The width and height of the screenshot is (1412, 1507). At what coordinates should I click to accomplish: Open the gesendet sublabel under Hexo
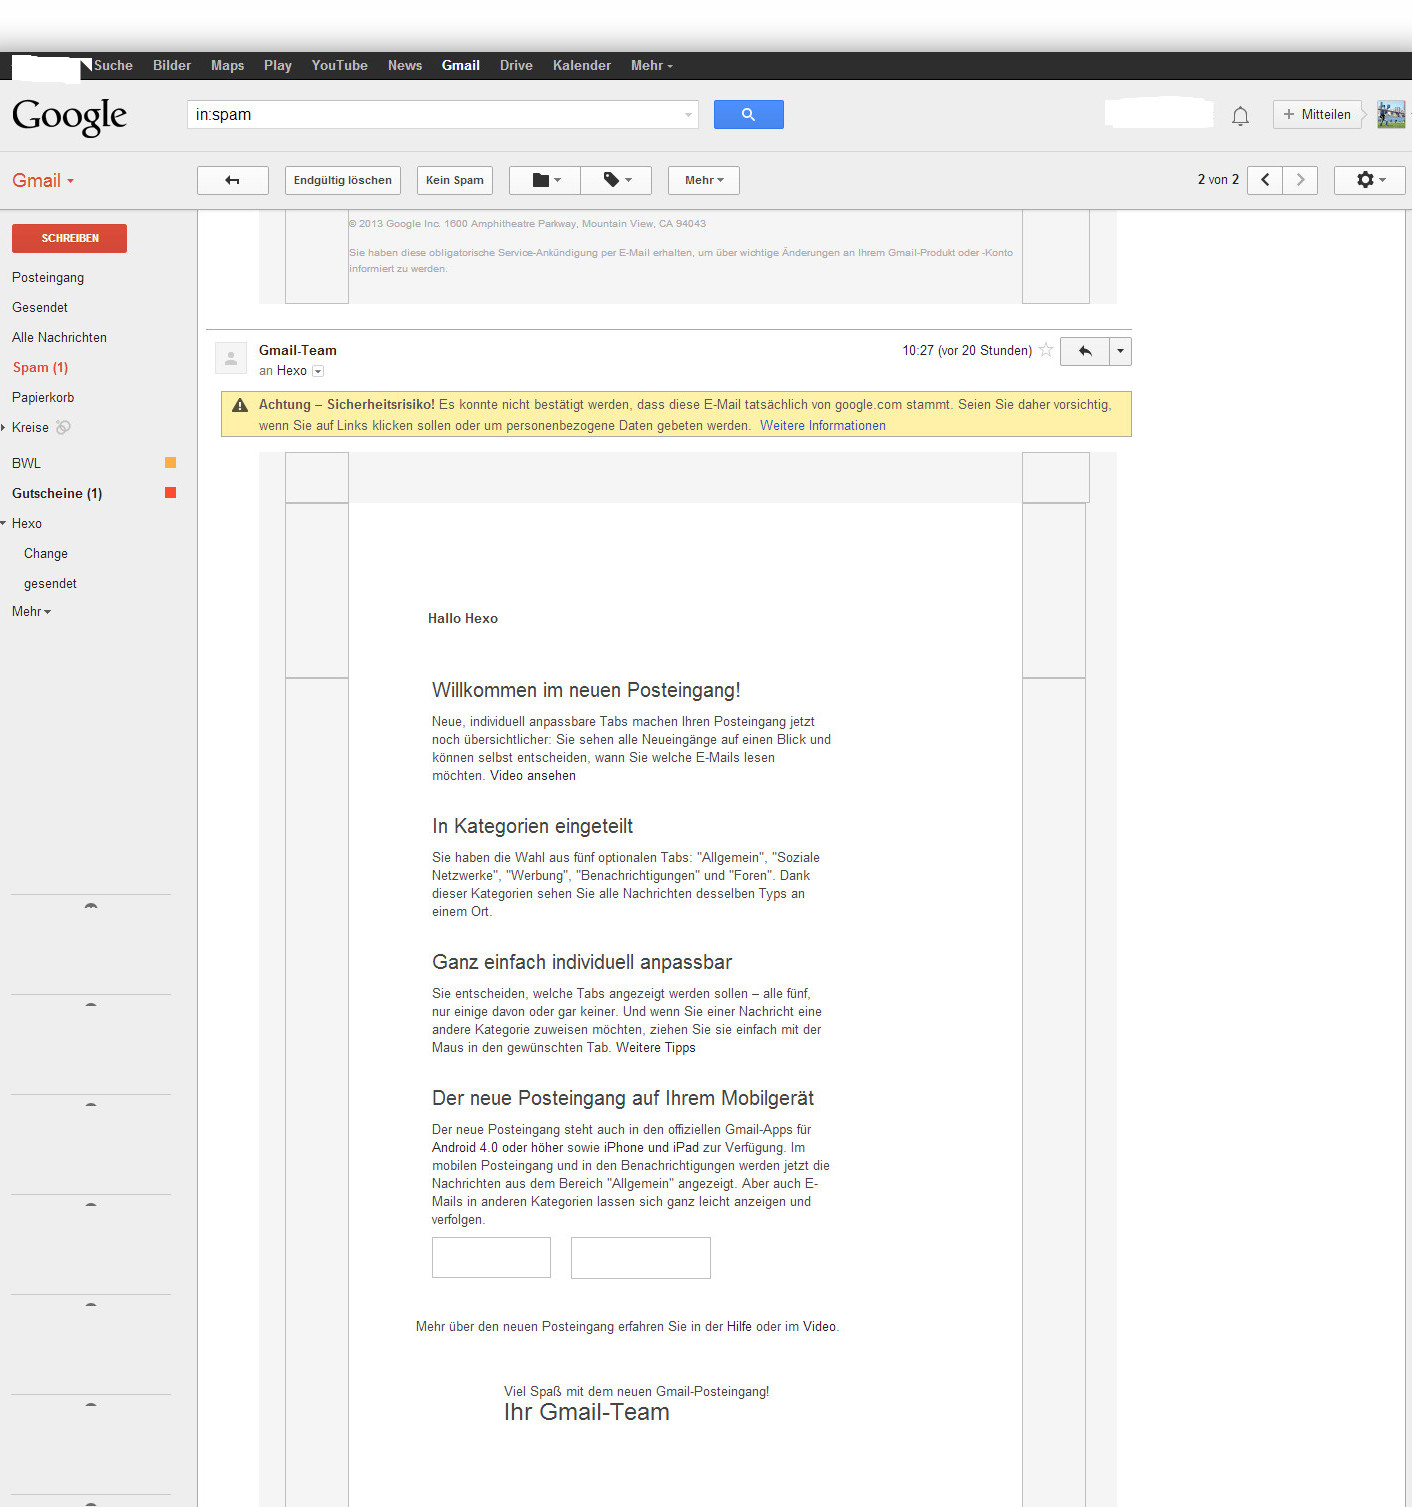50,584
